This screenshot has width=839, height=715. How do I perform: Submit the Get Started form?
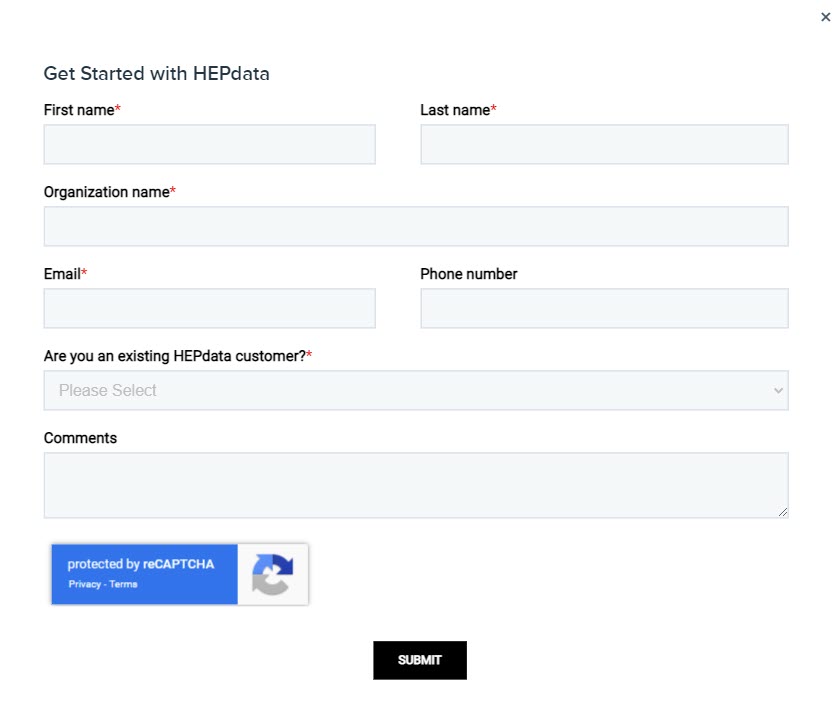[420, 660]
